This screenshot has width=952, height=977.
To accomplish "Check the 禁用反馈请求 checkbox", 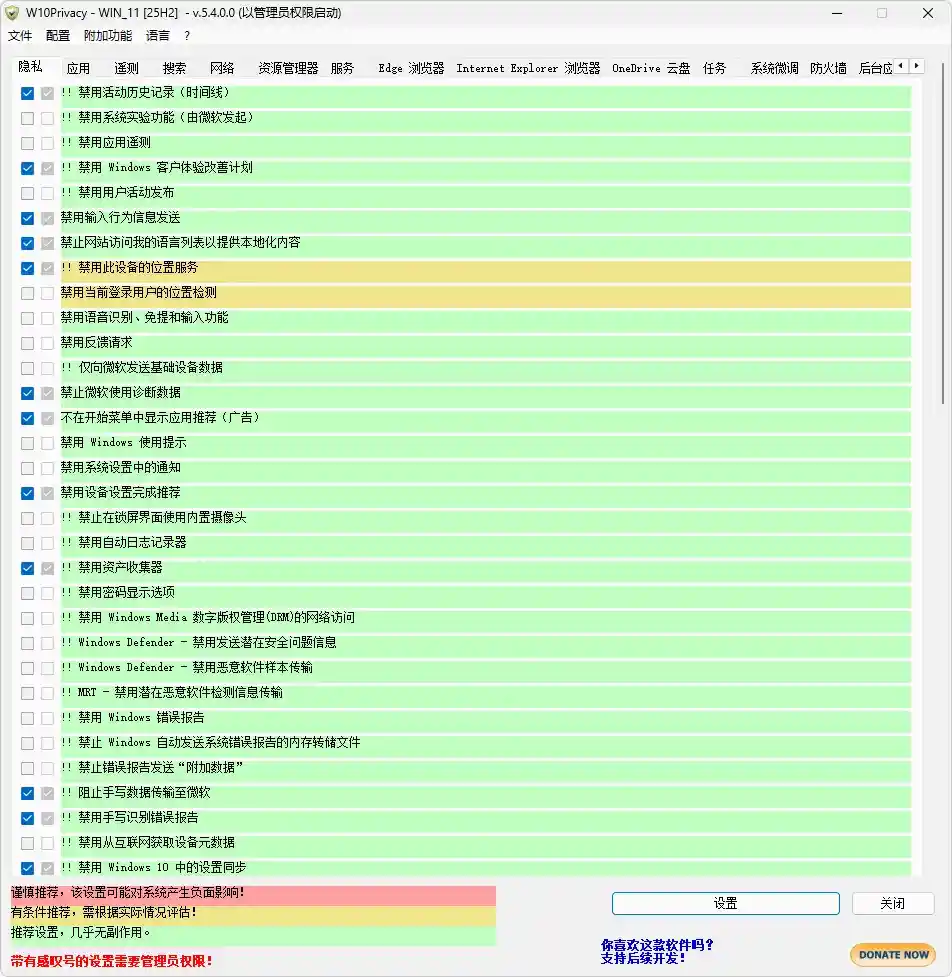I will click(27, 343).
